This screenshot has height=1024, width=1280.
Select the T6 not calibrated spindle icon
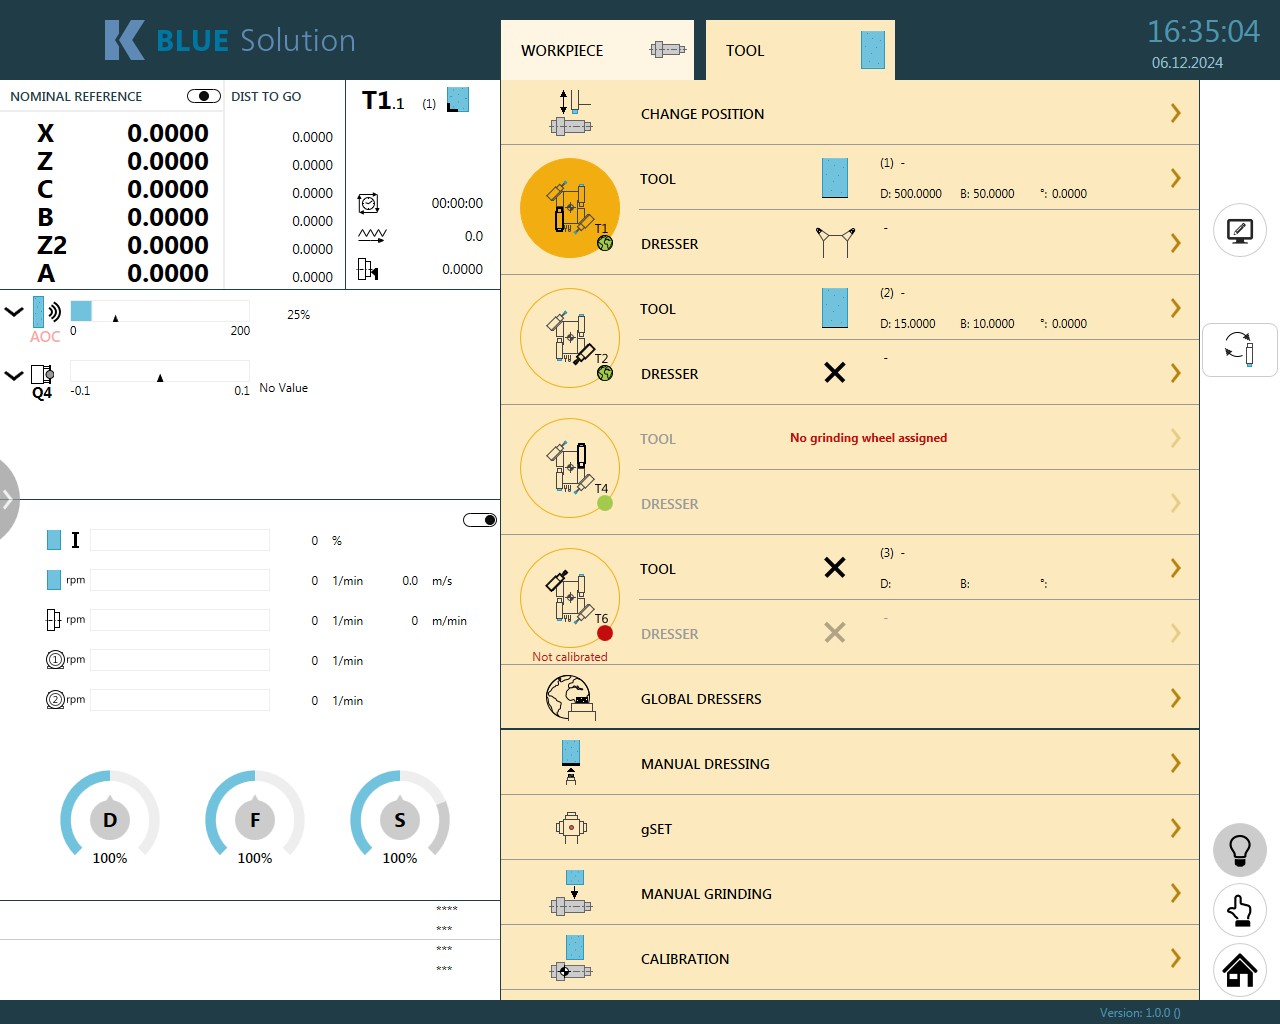coord(570,598)
